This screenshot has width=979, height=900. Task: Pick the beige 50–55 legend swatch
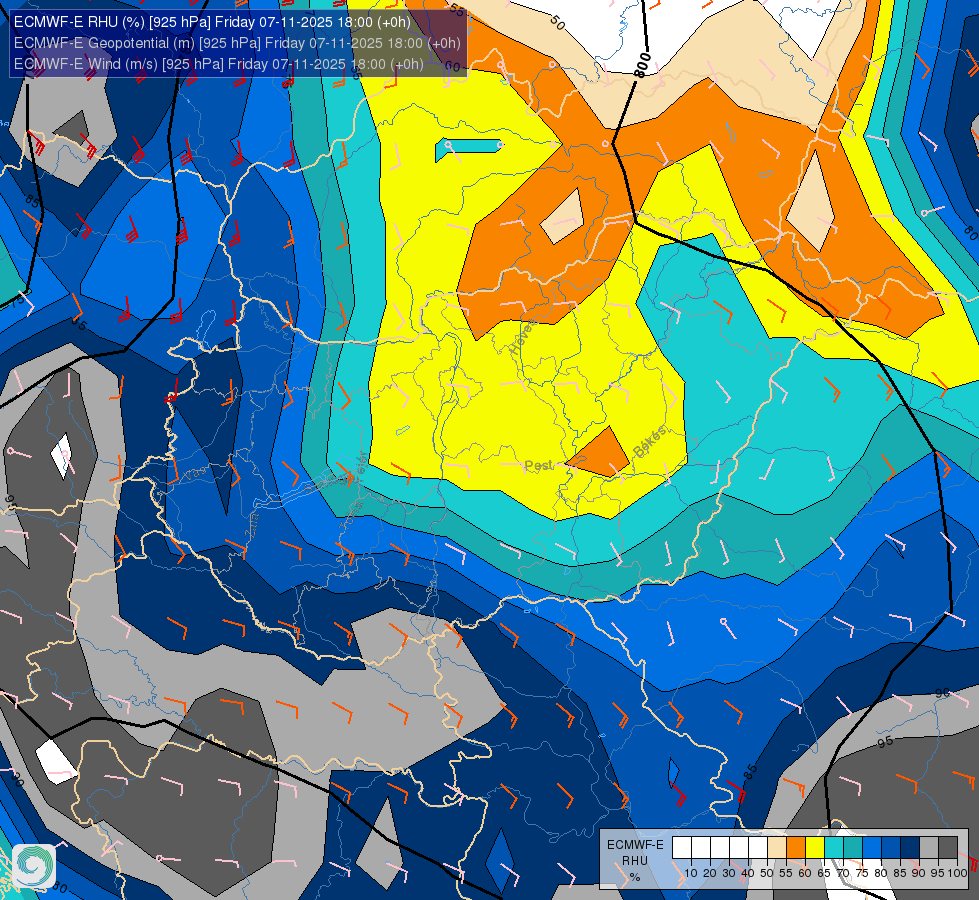[x=777, y=847]
